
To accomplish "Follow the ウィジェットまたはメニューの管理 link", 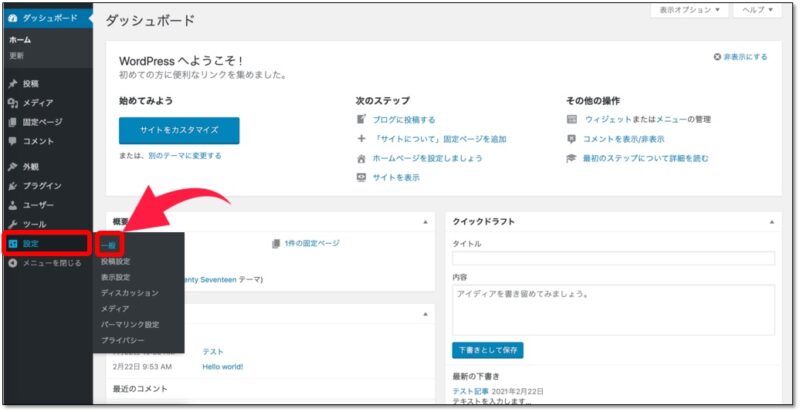I will point(647,119).
